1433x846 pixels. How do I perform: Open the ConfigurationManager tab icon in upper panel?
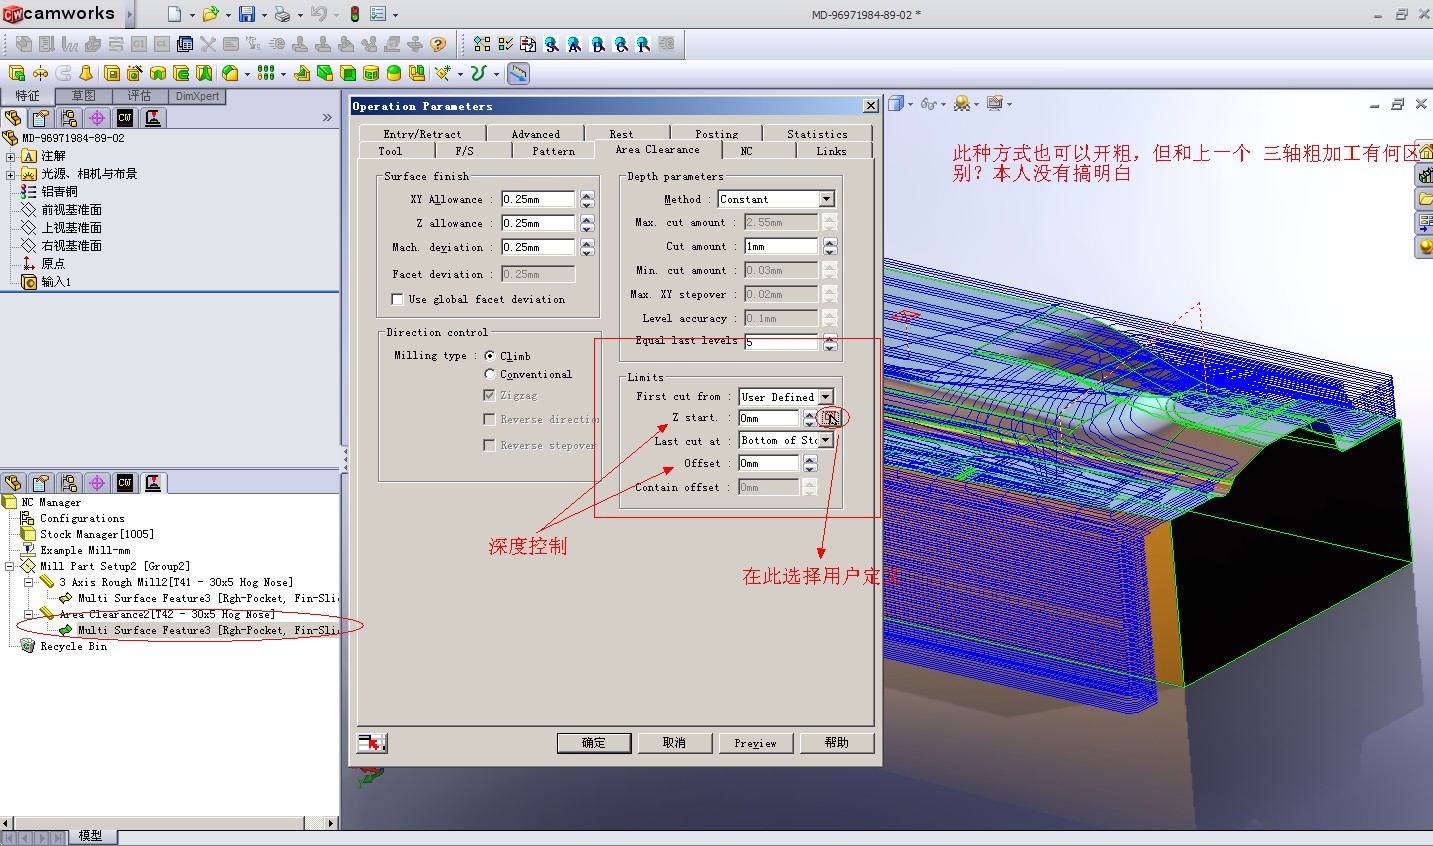(x=69, y=118)
